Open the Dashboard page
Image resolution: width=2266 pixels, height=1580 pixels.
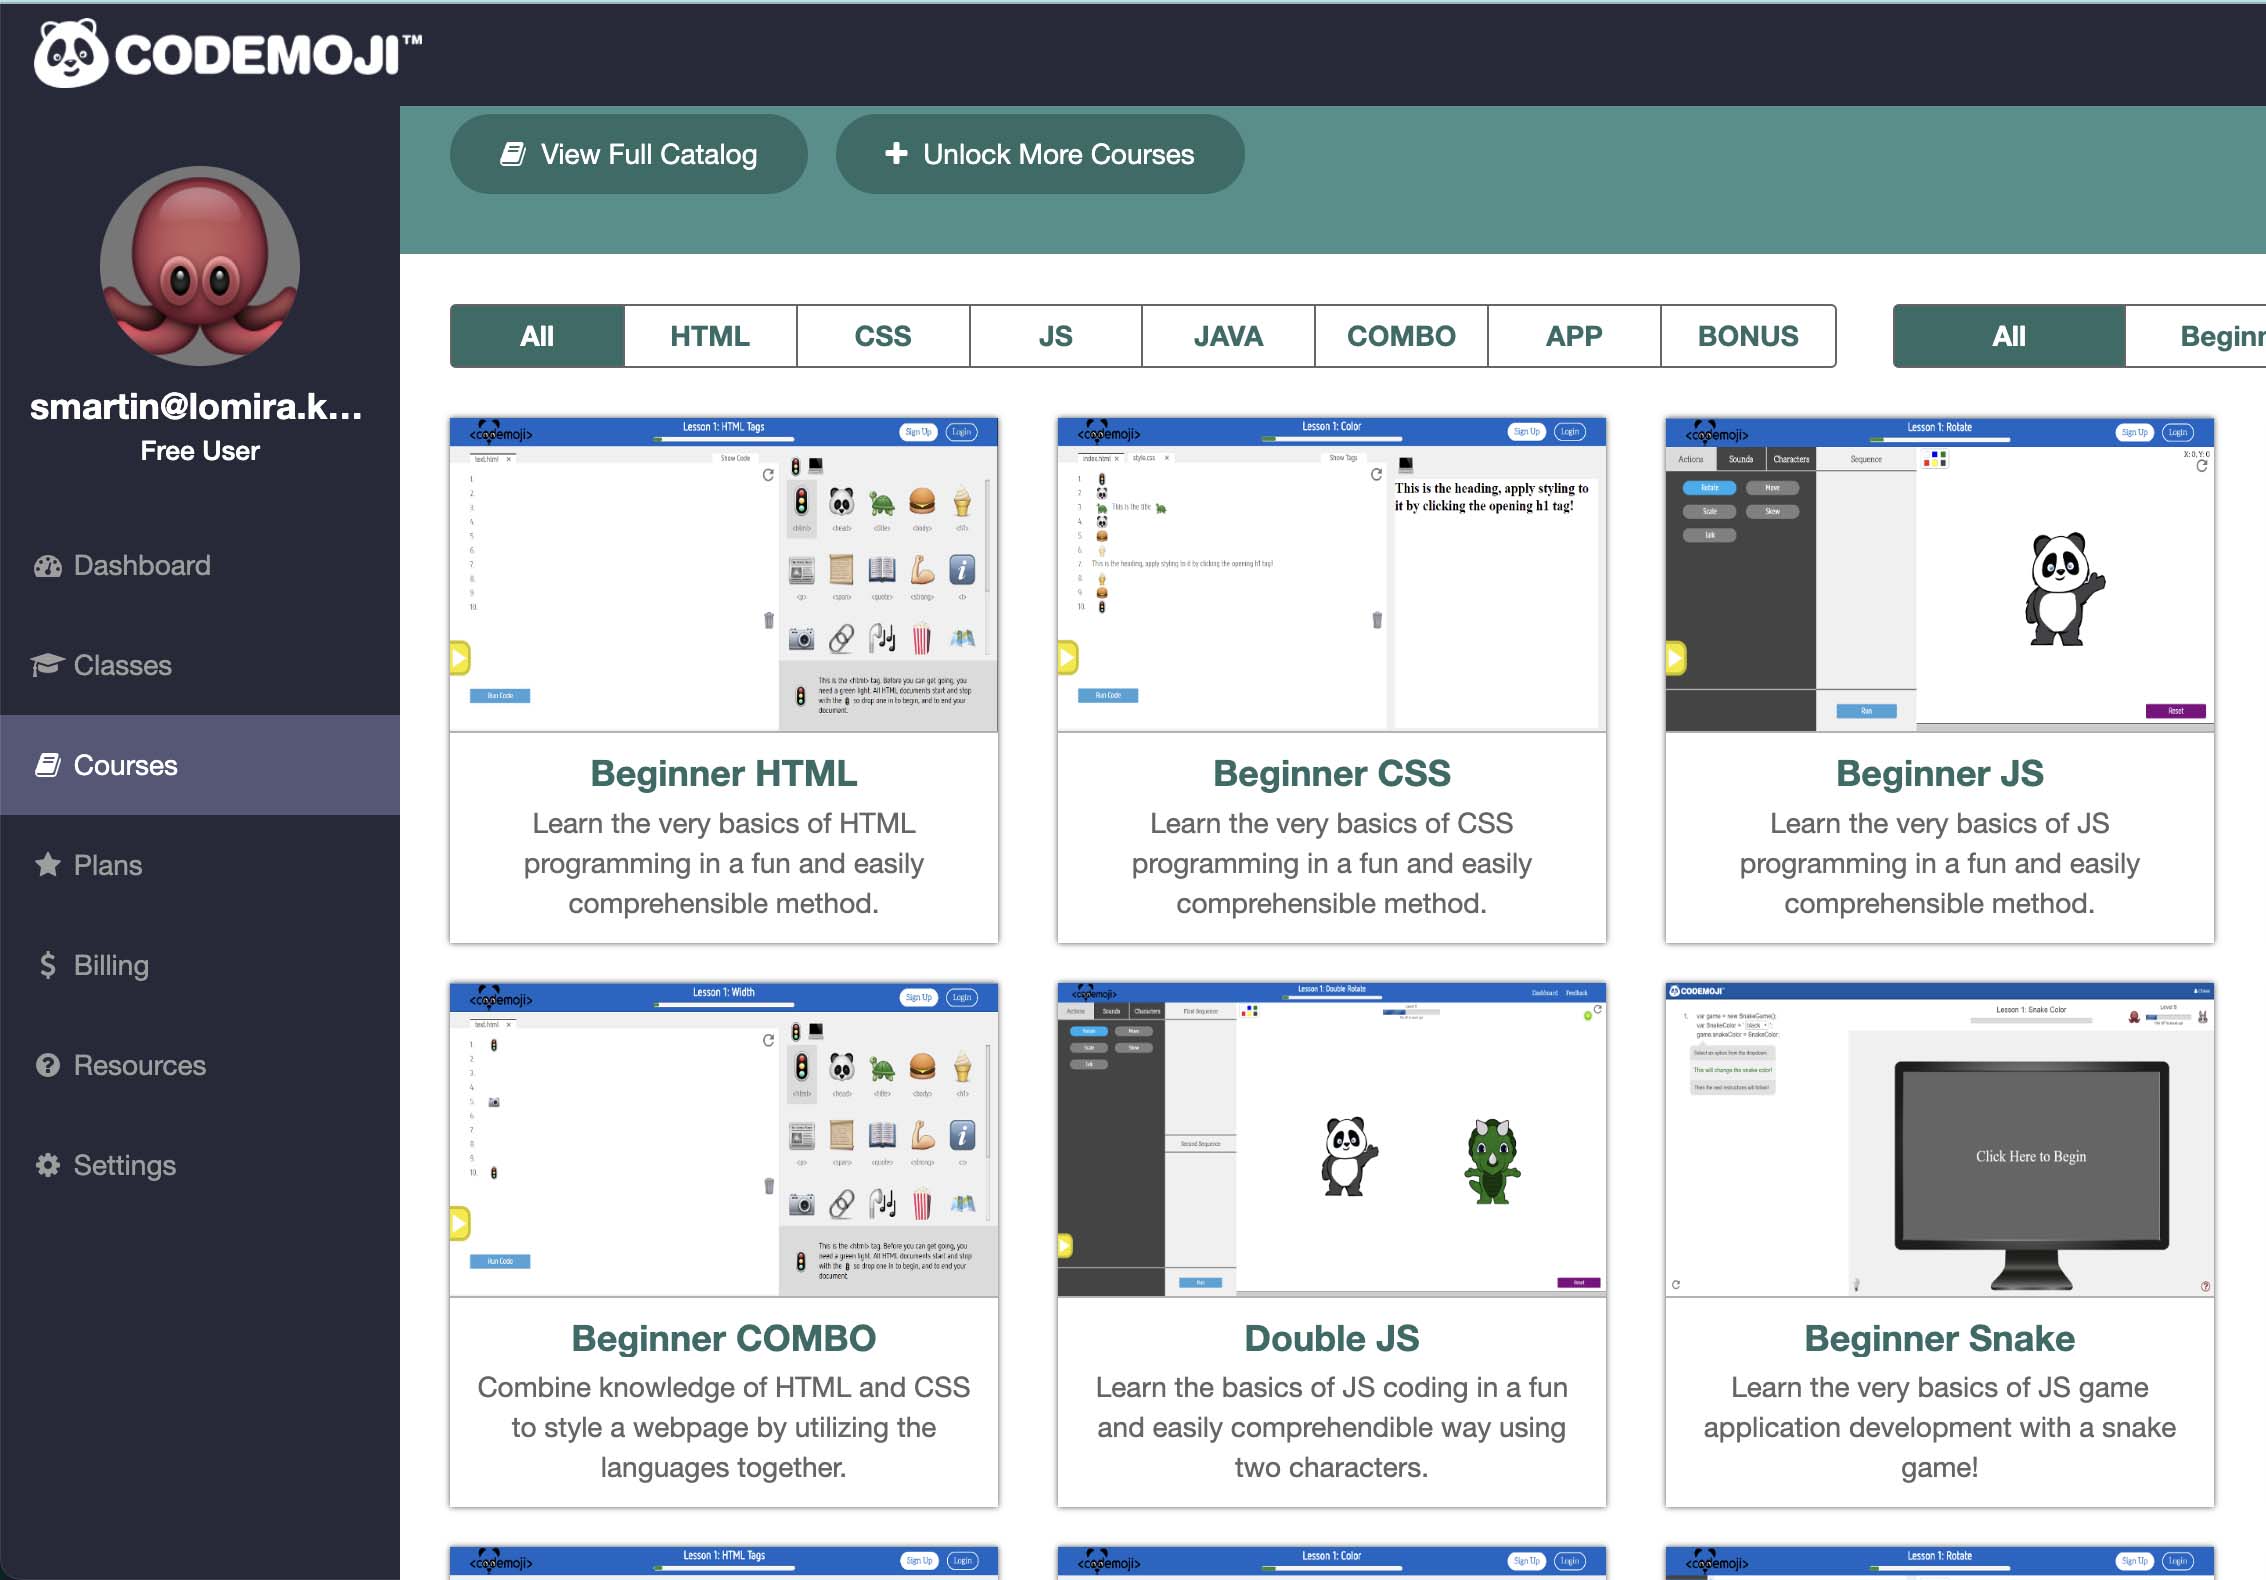click(200, 565)
